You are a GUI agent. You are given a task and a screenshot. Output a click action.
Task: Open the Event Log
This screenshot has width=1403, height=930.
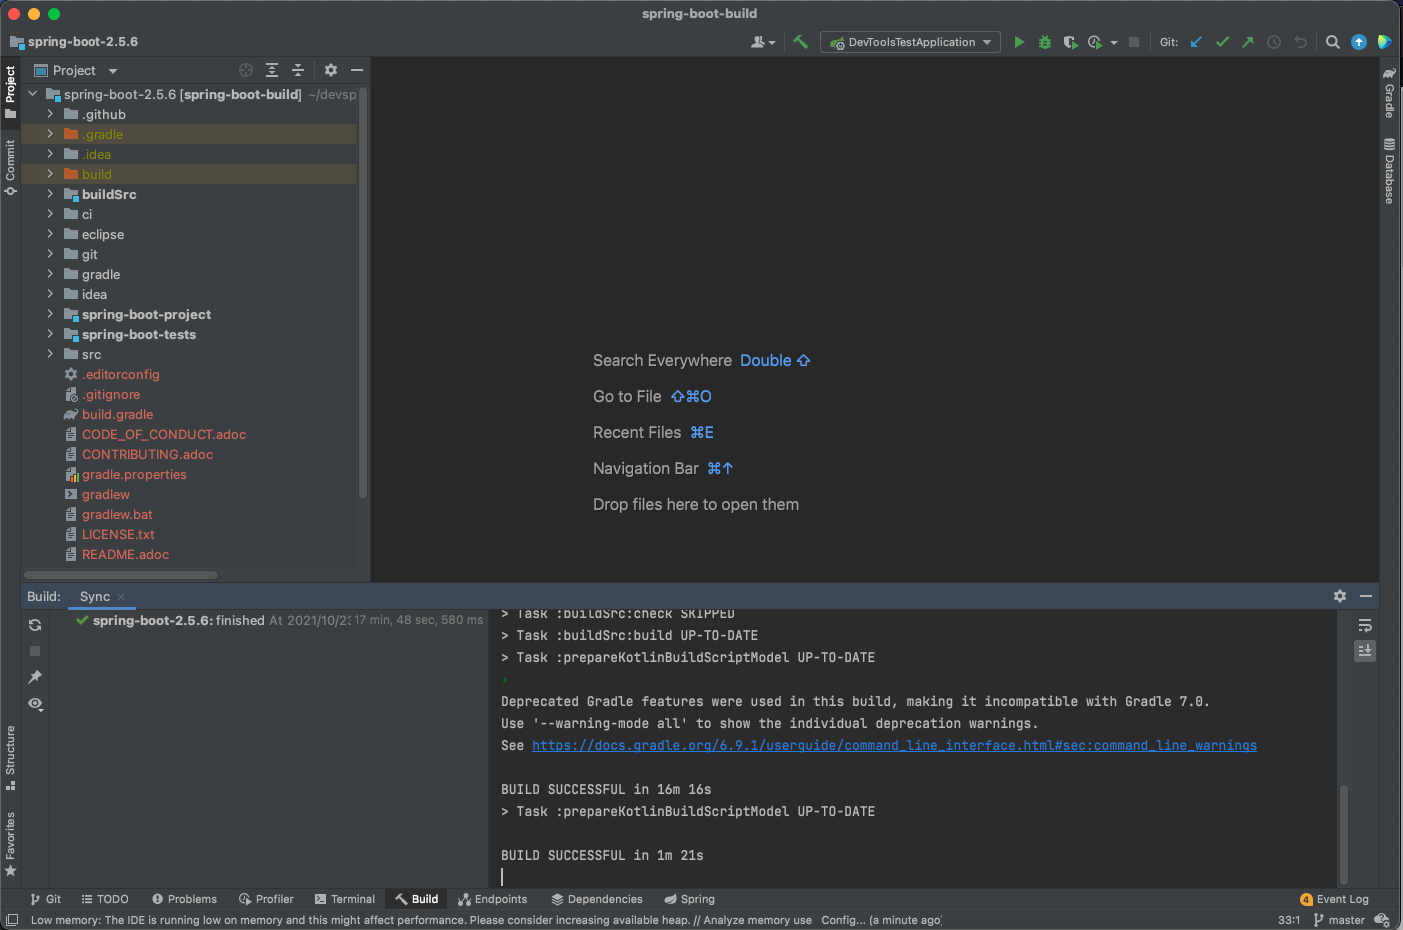(1334, 899)
